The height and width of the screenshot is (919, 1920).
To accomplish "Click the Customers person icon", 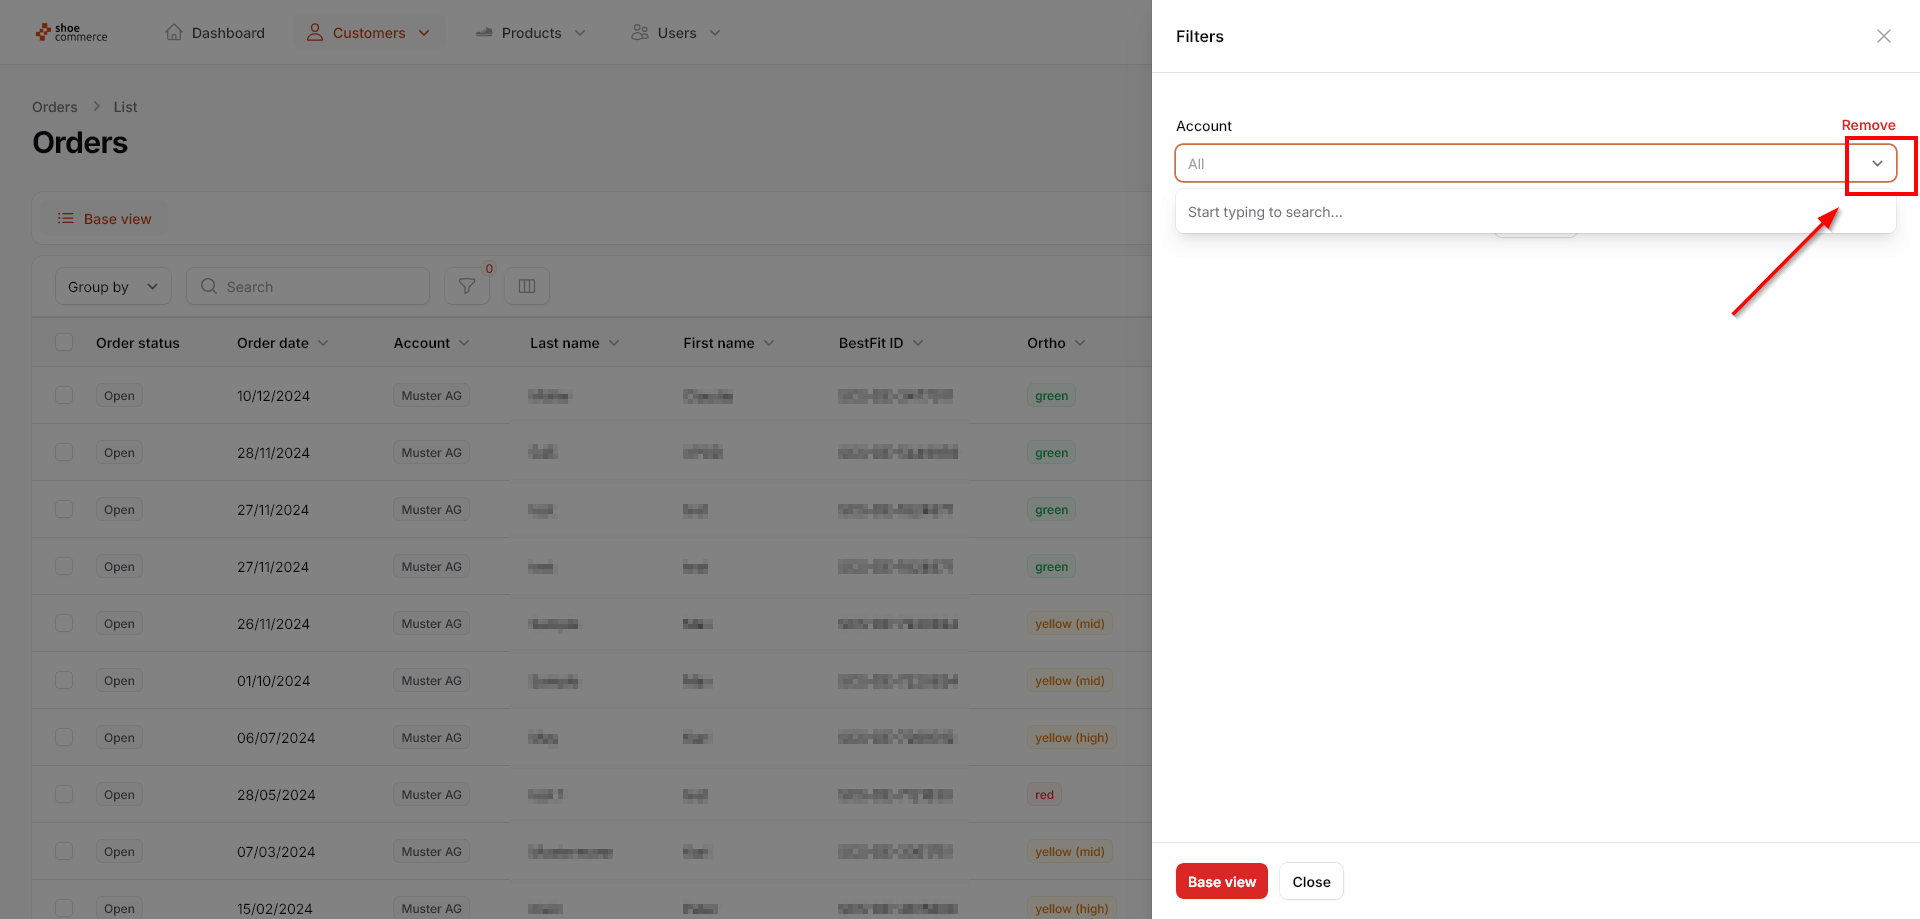I will coord(315,32).
